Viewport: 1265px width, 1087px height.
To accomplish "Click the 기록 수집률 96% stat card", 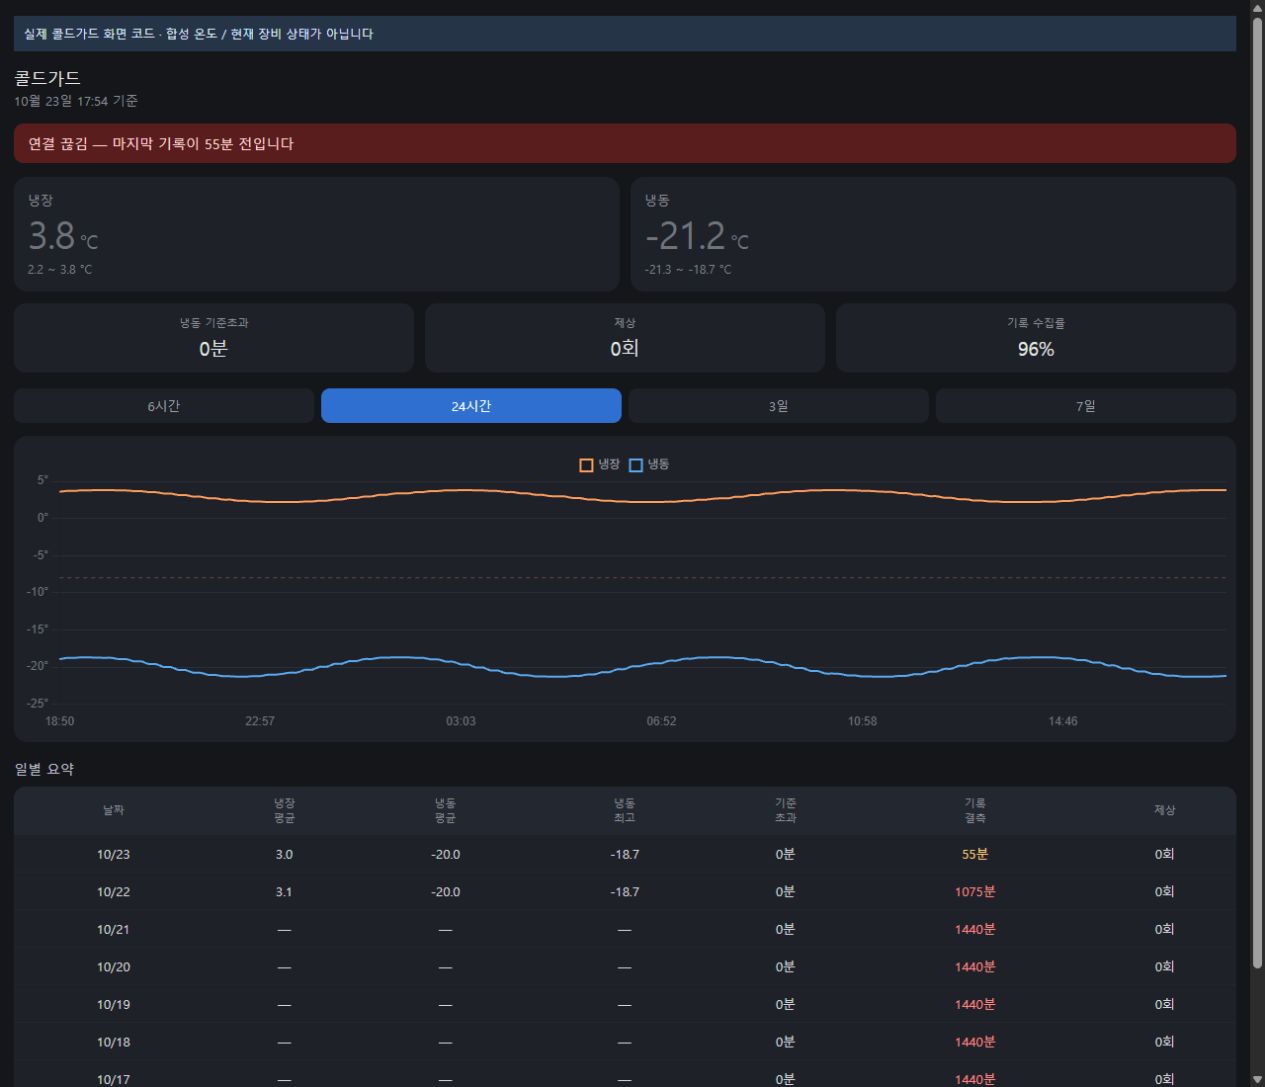I will (1036, 338).
